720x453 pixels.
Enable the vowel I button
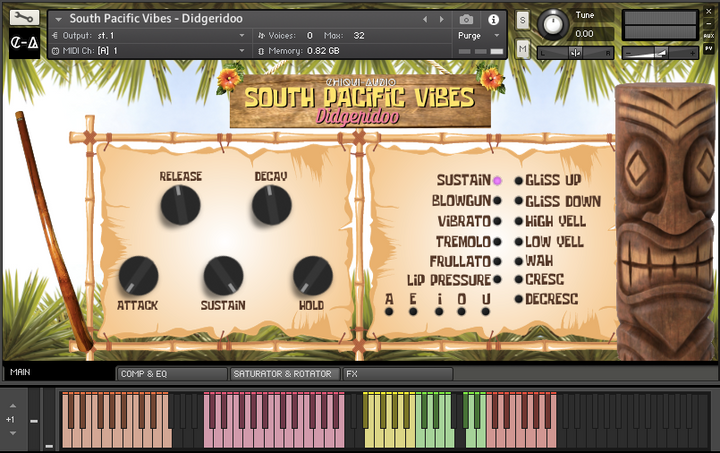[x=439, y=312]
